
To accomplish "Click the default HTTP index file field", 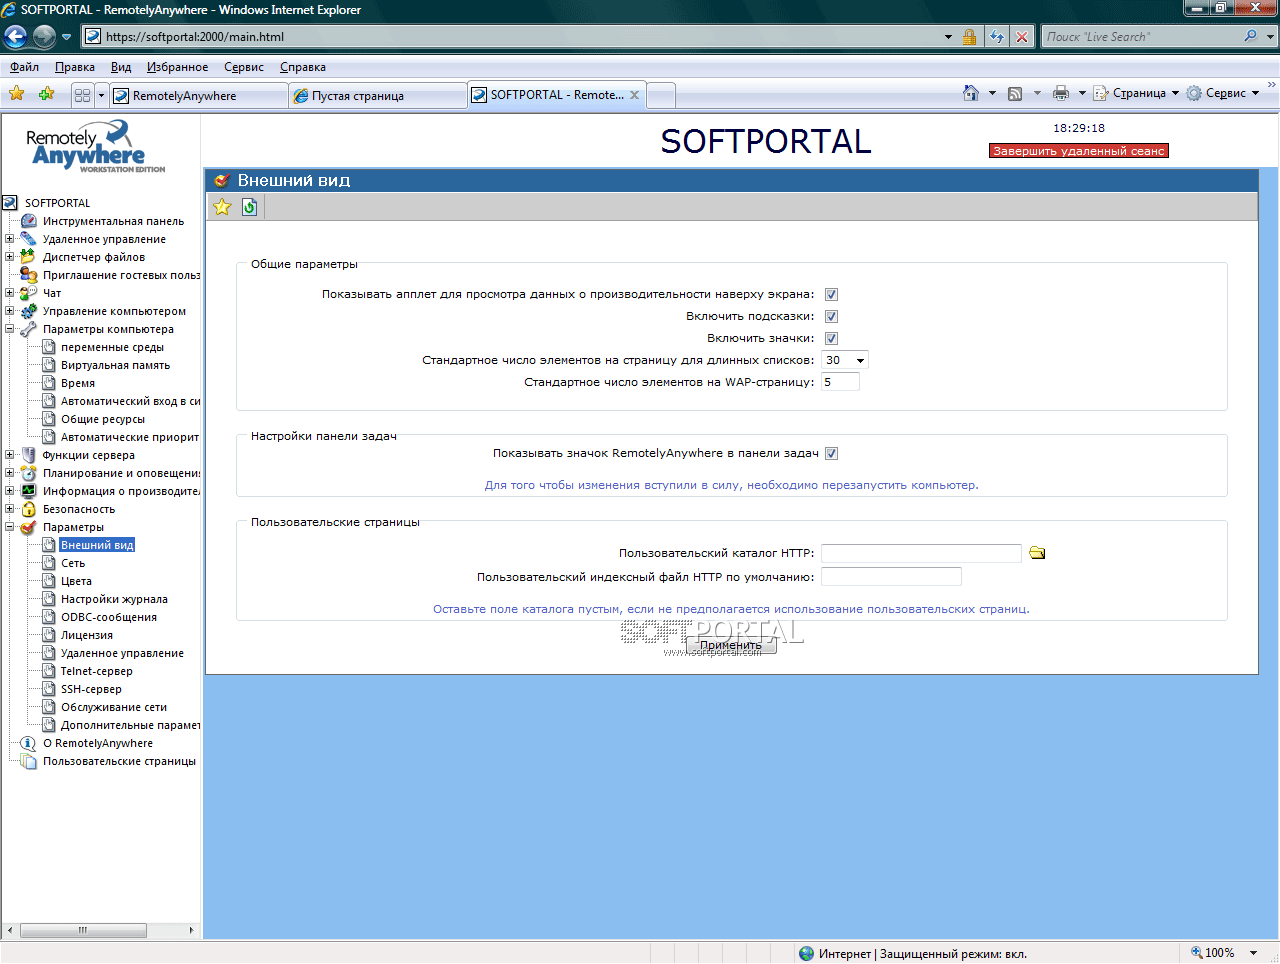I will (891, 576).
